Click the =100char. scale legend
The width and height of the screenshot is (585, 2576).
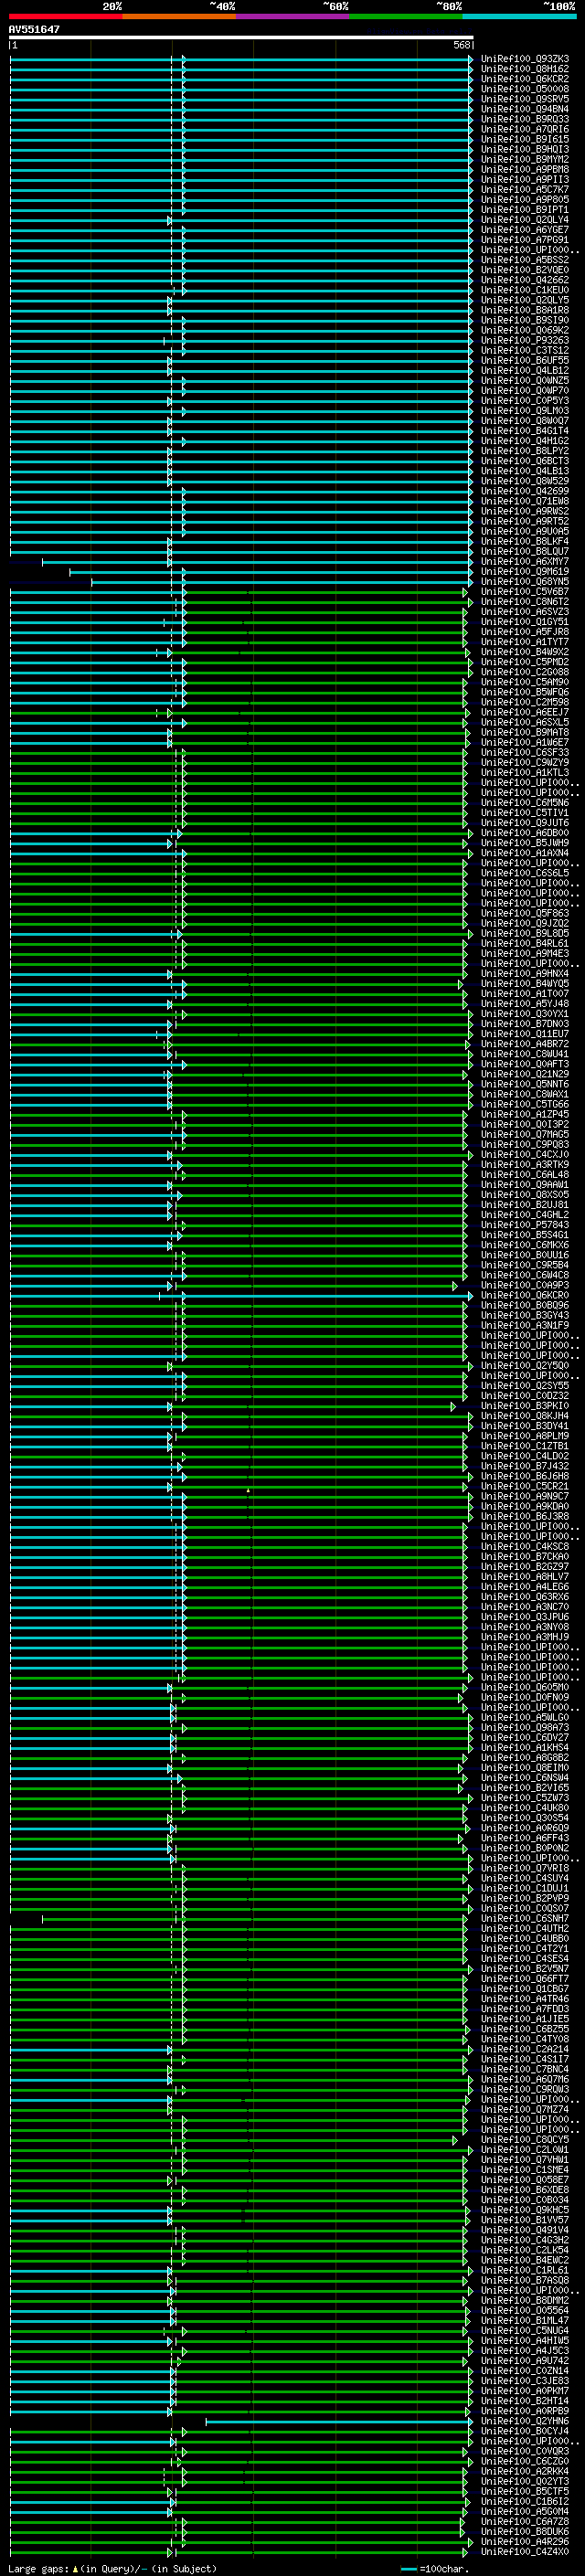click(x=435, y=2569)
